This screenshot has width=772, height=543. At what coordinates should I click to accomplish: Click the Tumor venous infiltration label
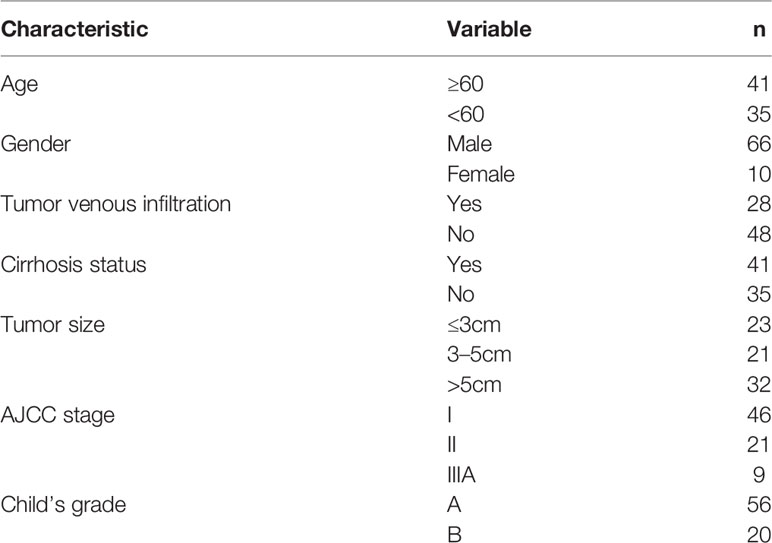pos(116,204)
